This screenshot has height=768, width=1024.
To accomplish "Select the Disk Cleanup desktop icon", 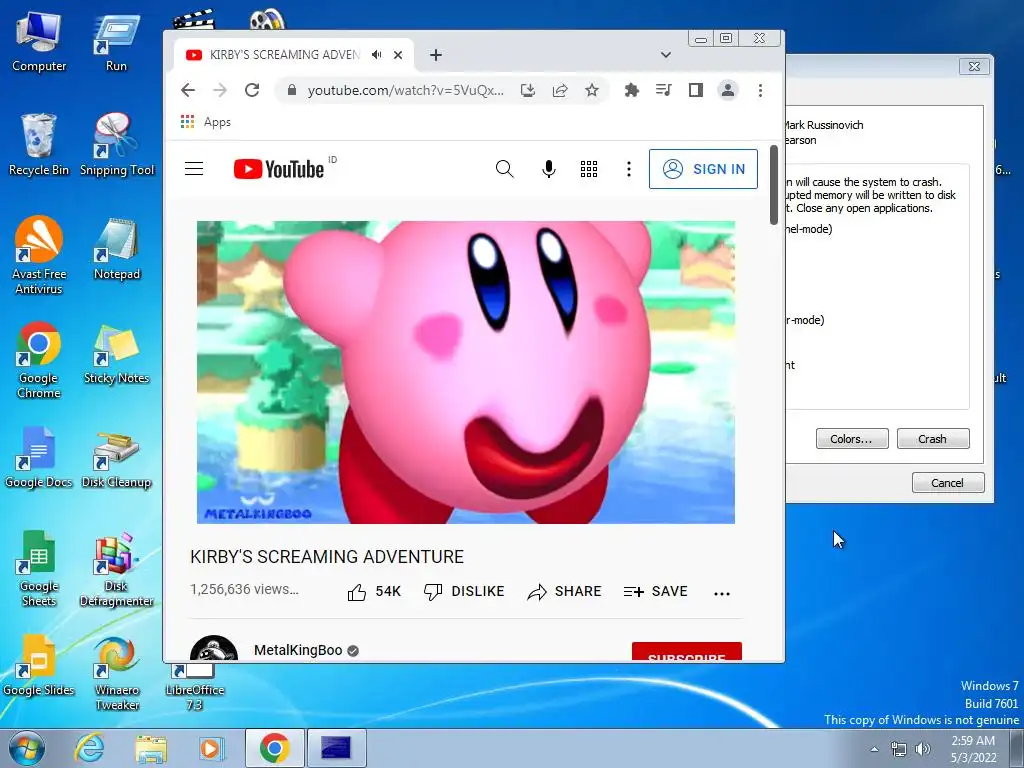I will tap(117, 458).
